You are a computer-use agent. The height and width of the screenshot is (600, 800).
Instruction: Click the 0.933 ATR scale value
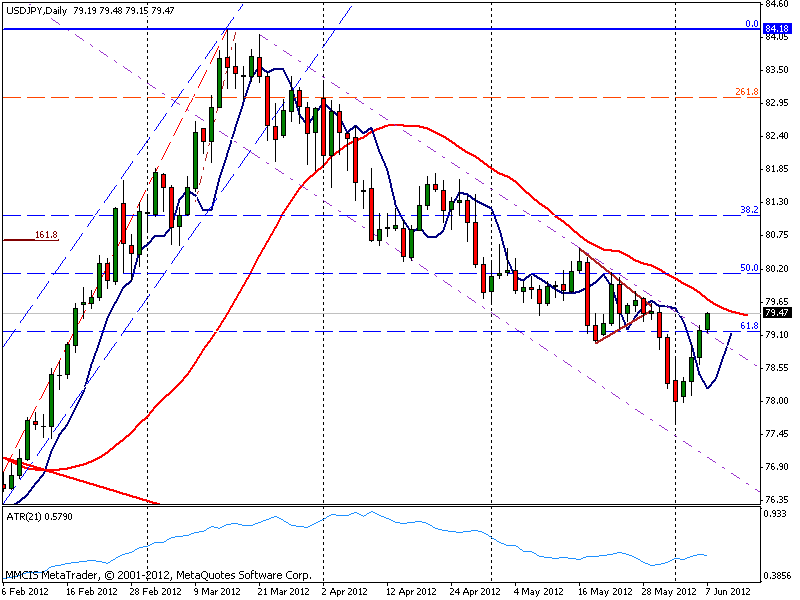[x=776, y=514]
